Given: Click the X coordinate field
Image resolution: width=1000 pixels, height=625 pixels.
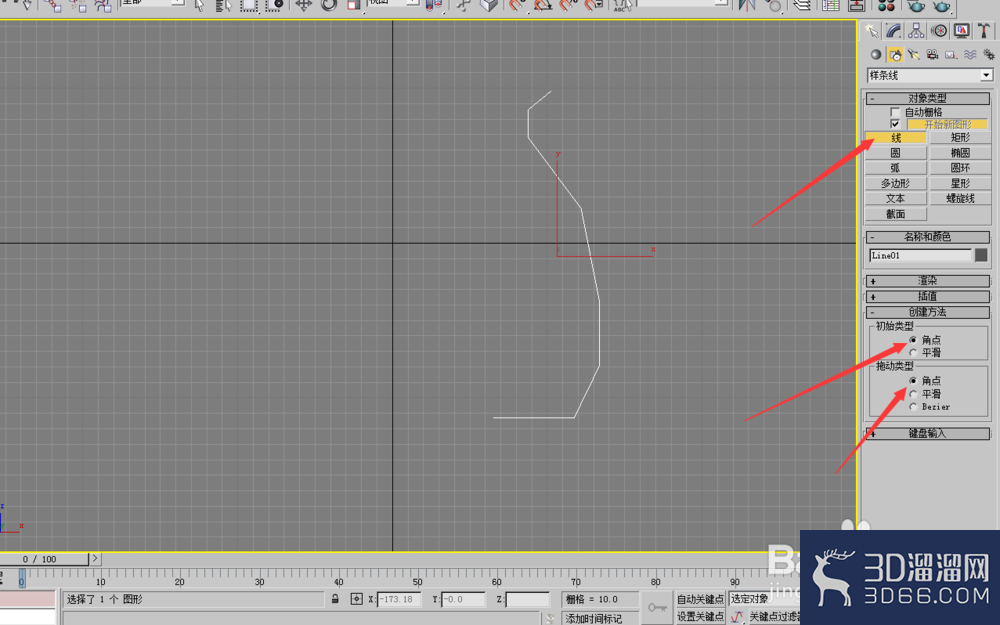Looking at the screenshot, I should tap(399, 599).
